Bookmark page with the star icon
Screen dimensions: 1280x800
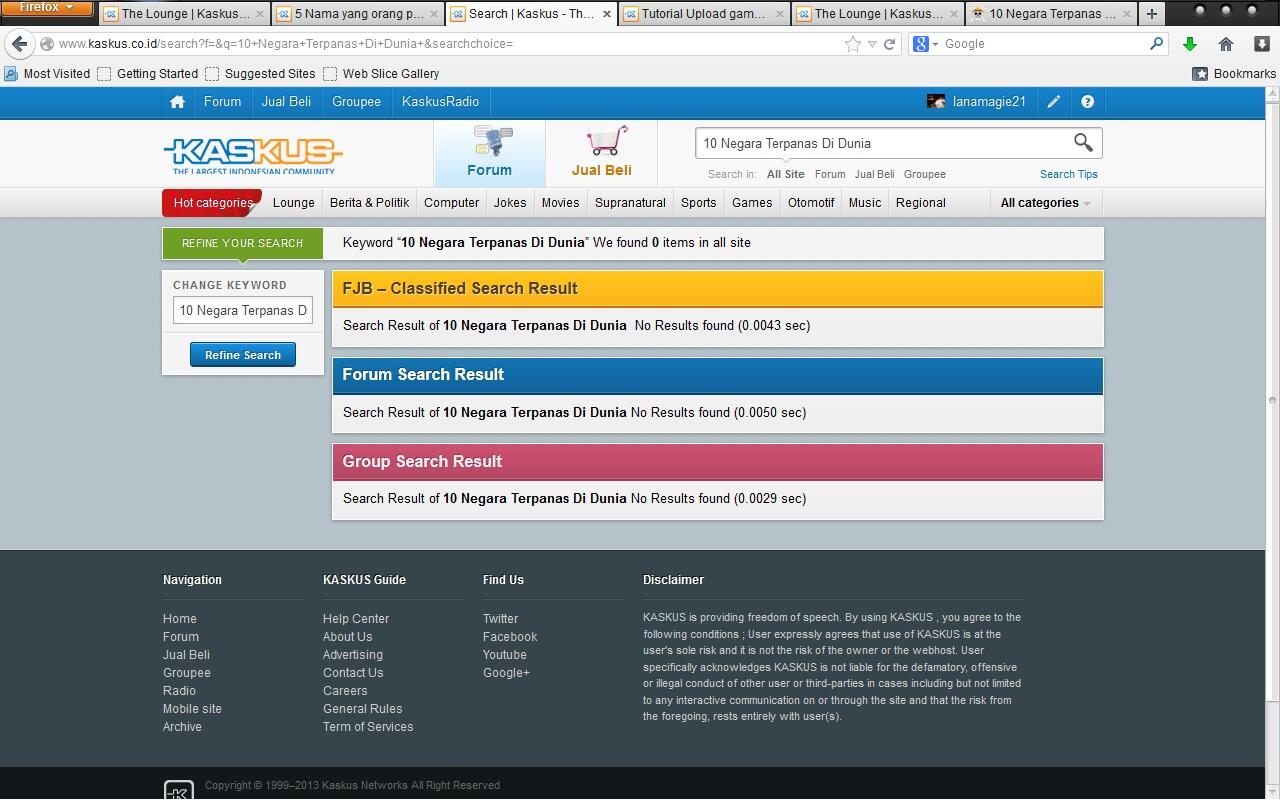pos(852,44)
